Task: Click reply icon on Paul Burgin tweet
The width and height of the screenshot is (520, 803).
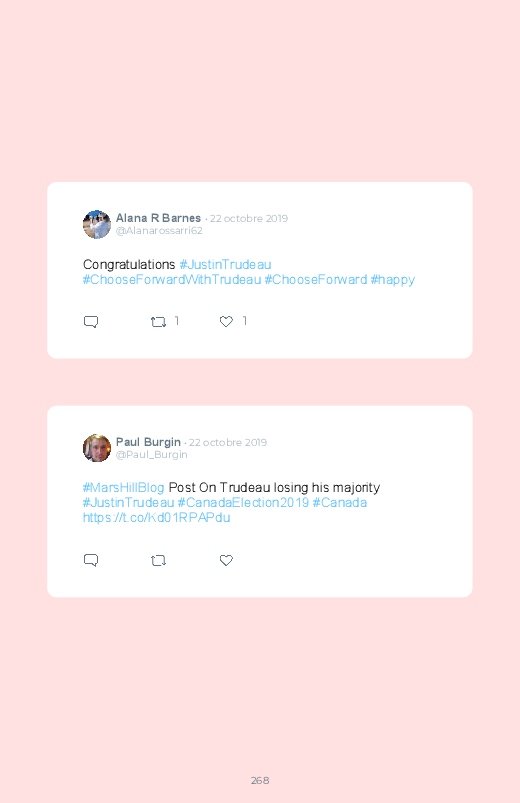Action: 91,560
